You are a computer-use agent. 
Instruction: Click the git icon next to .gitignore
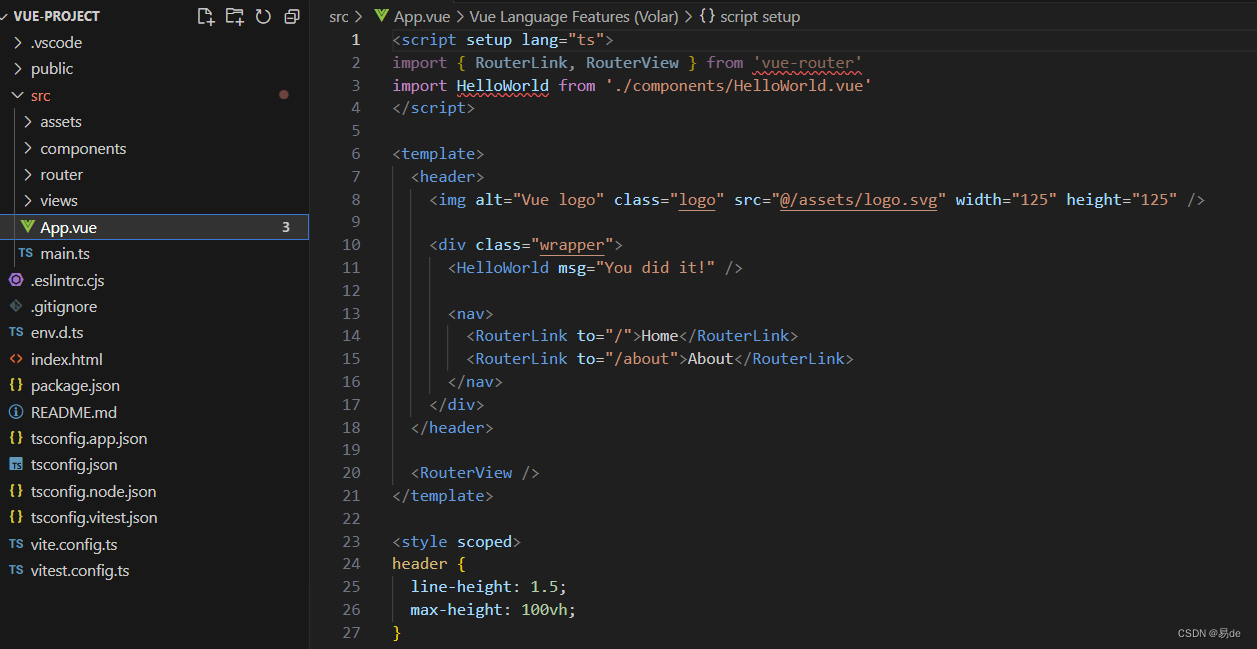click(16, 306)
